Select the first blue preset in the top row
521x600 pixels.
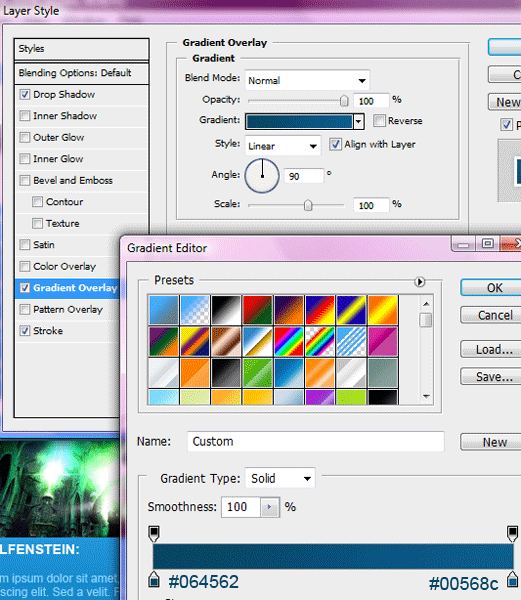[x=164, y=310]
